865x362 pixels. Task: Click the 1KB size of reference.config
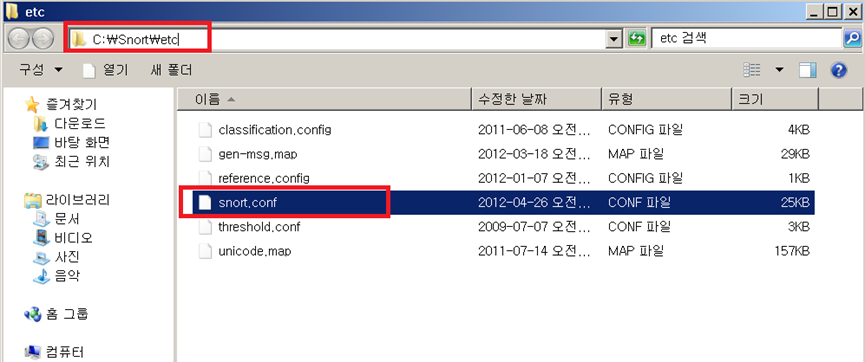pos(798,179)
